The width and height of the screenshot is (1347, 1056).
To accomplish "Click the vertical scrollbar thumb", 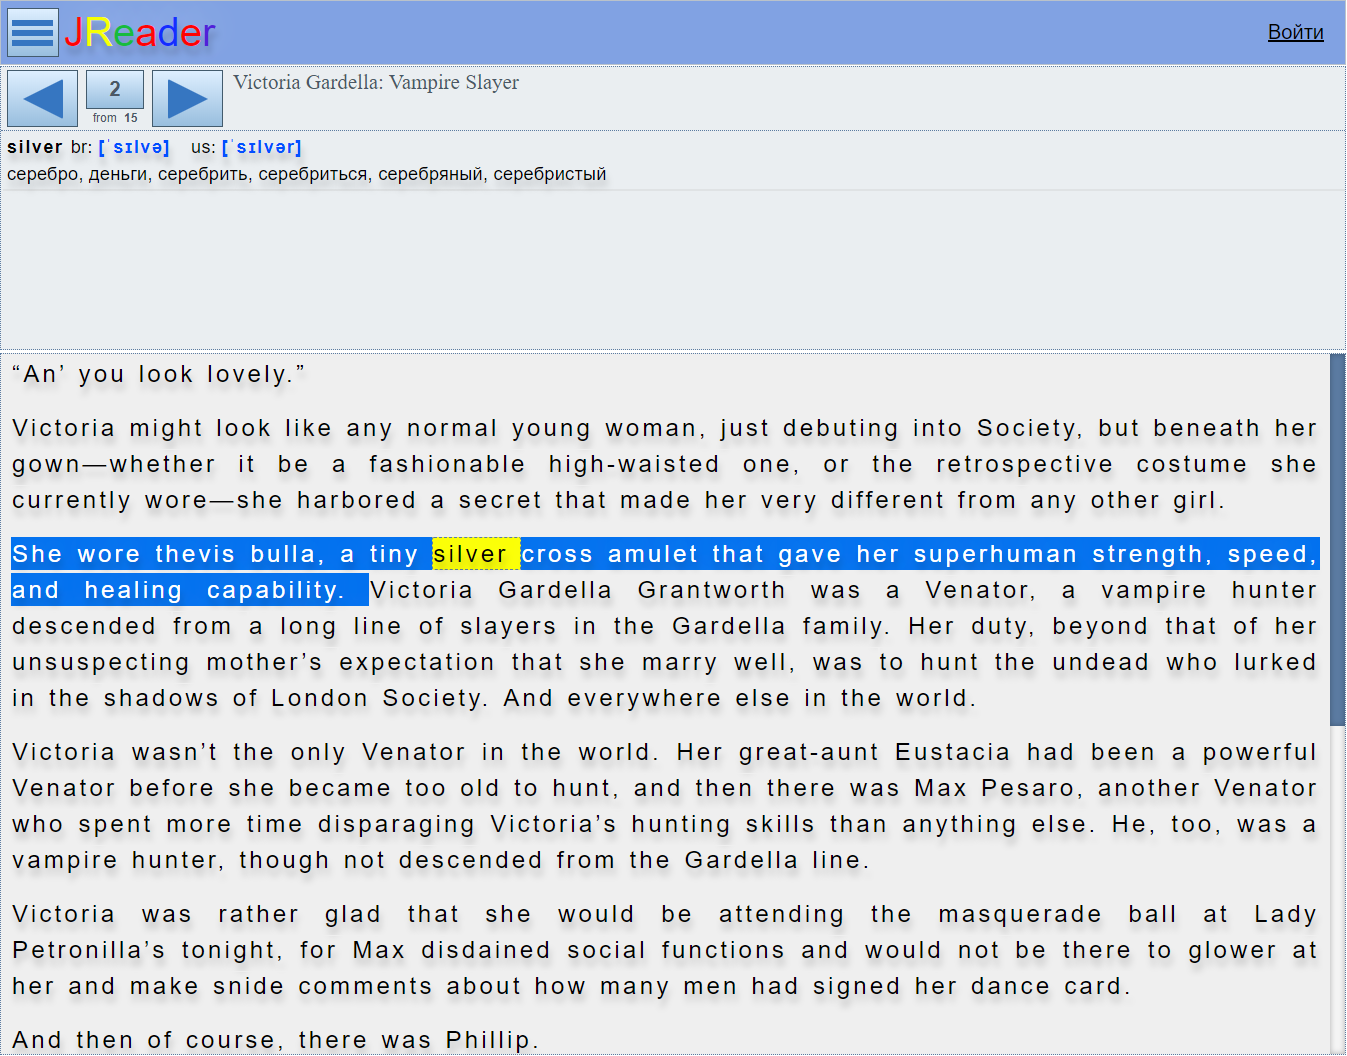I will pos(1337,540).
